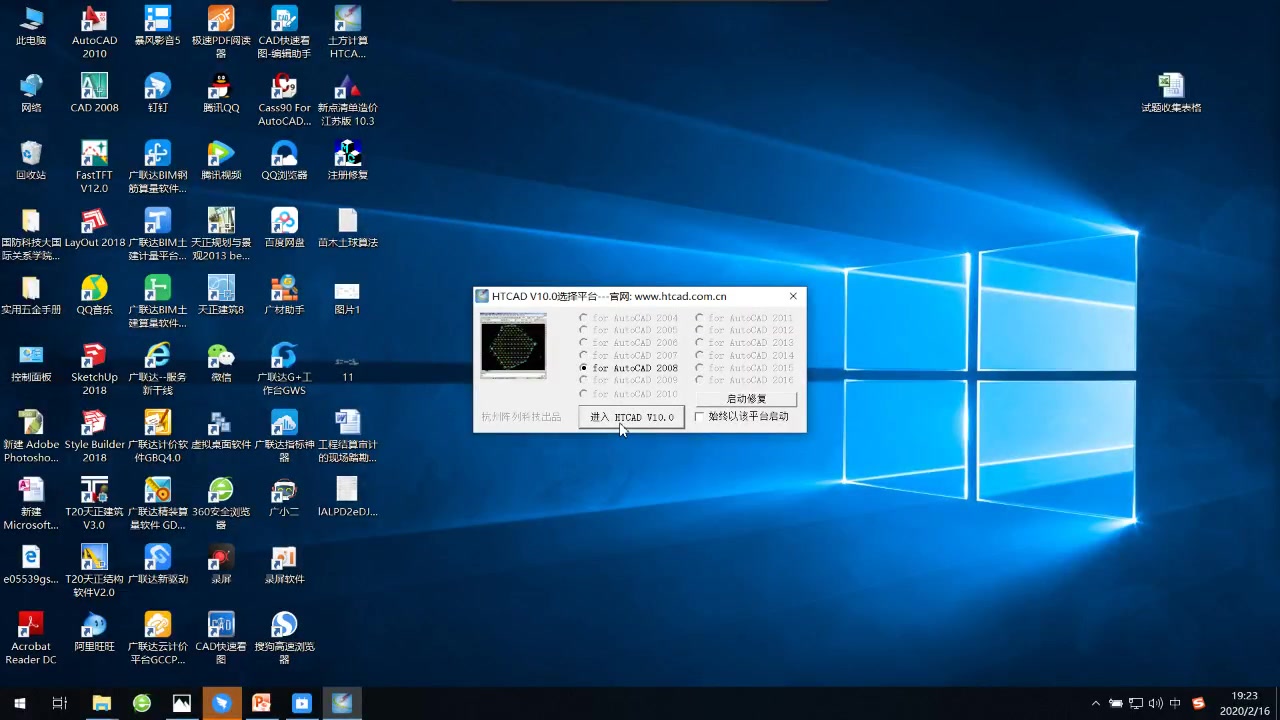Click the volume icon in system tray
The image size is (1280, 720).
click(1156, 704)
